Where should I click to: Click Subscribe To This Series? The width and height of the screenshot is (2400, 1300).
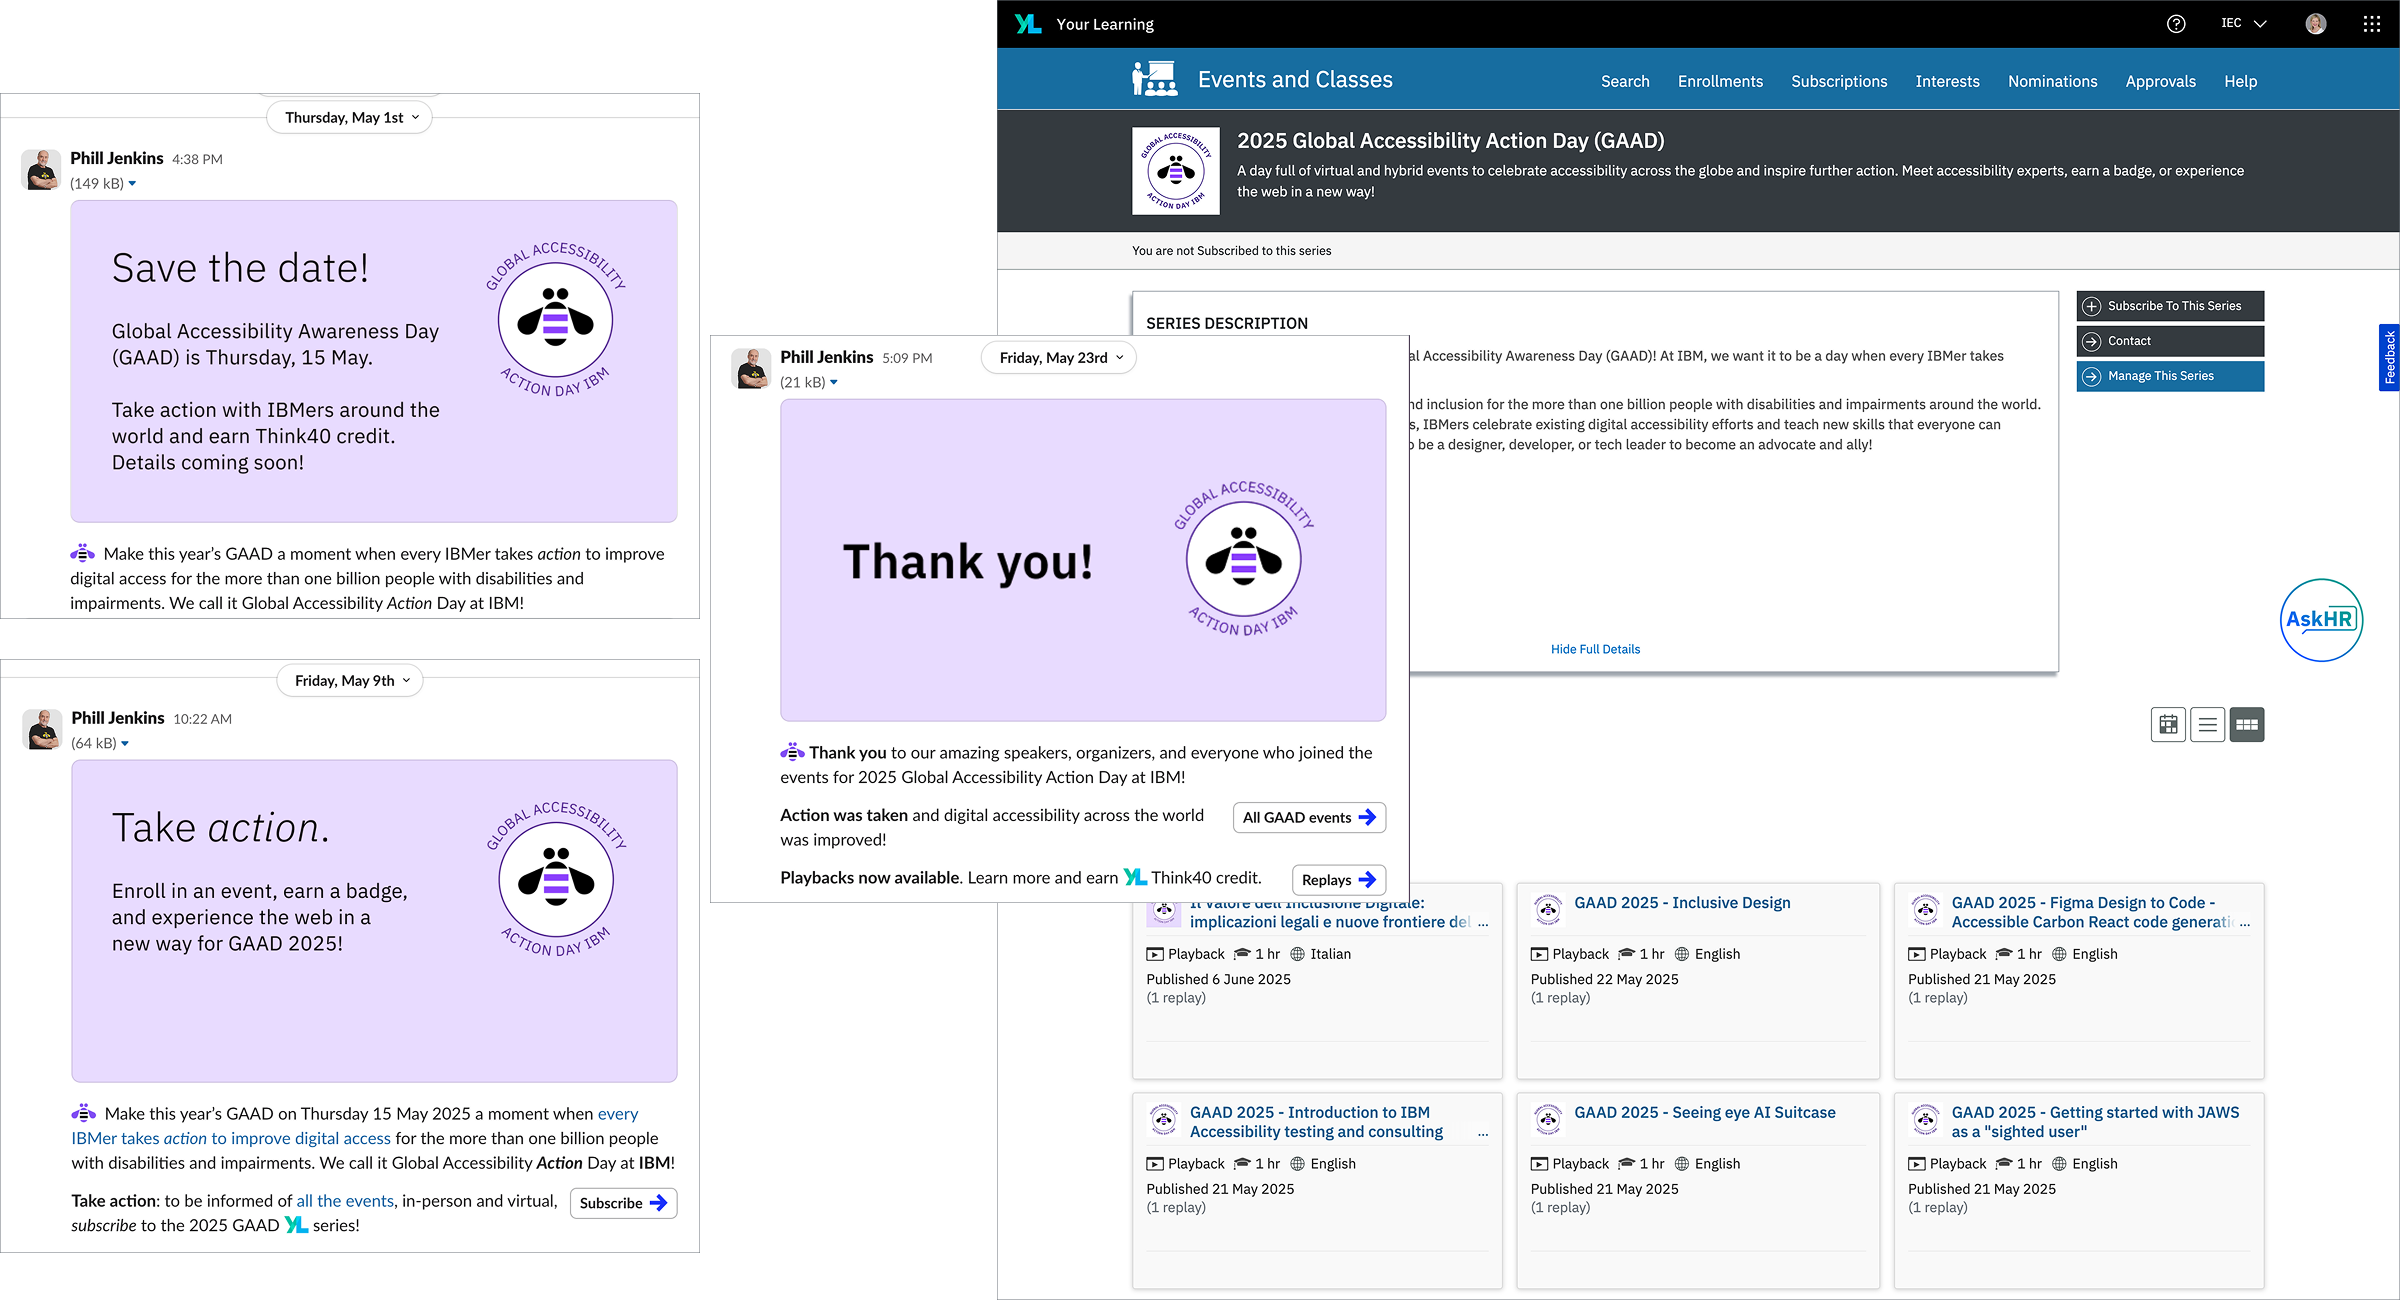[x=2169, y=305]
